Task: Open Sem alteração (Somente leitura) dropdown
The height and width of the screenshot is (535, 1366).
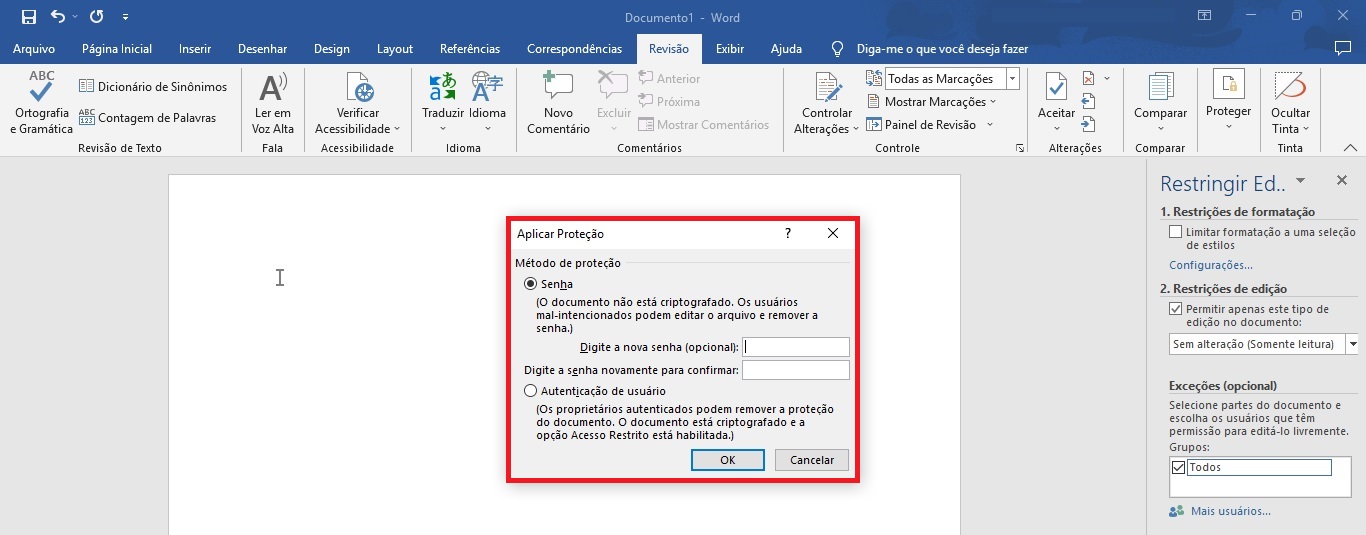Action: 1353,344
